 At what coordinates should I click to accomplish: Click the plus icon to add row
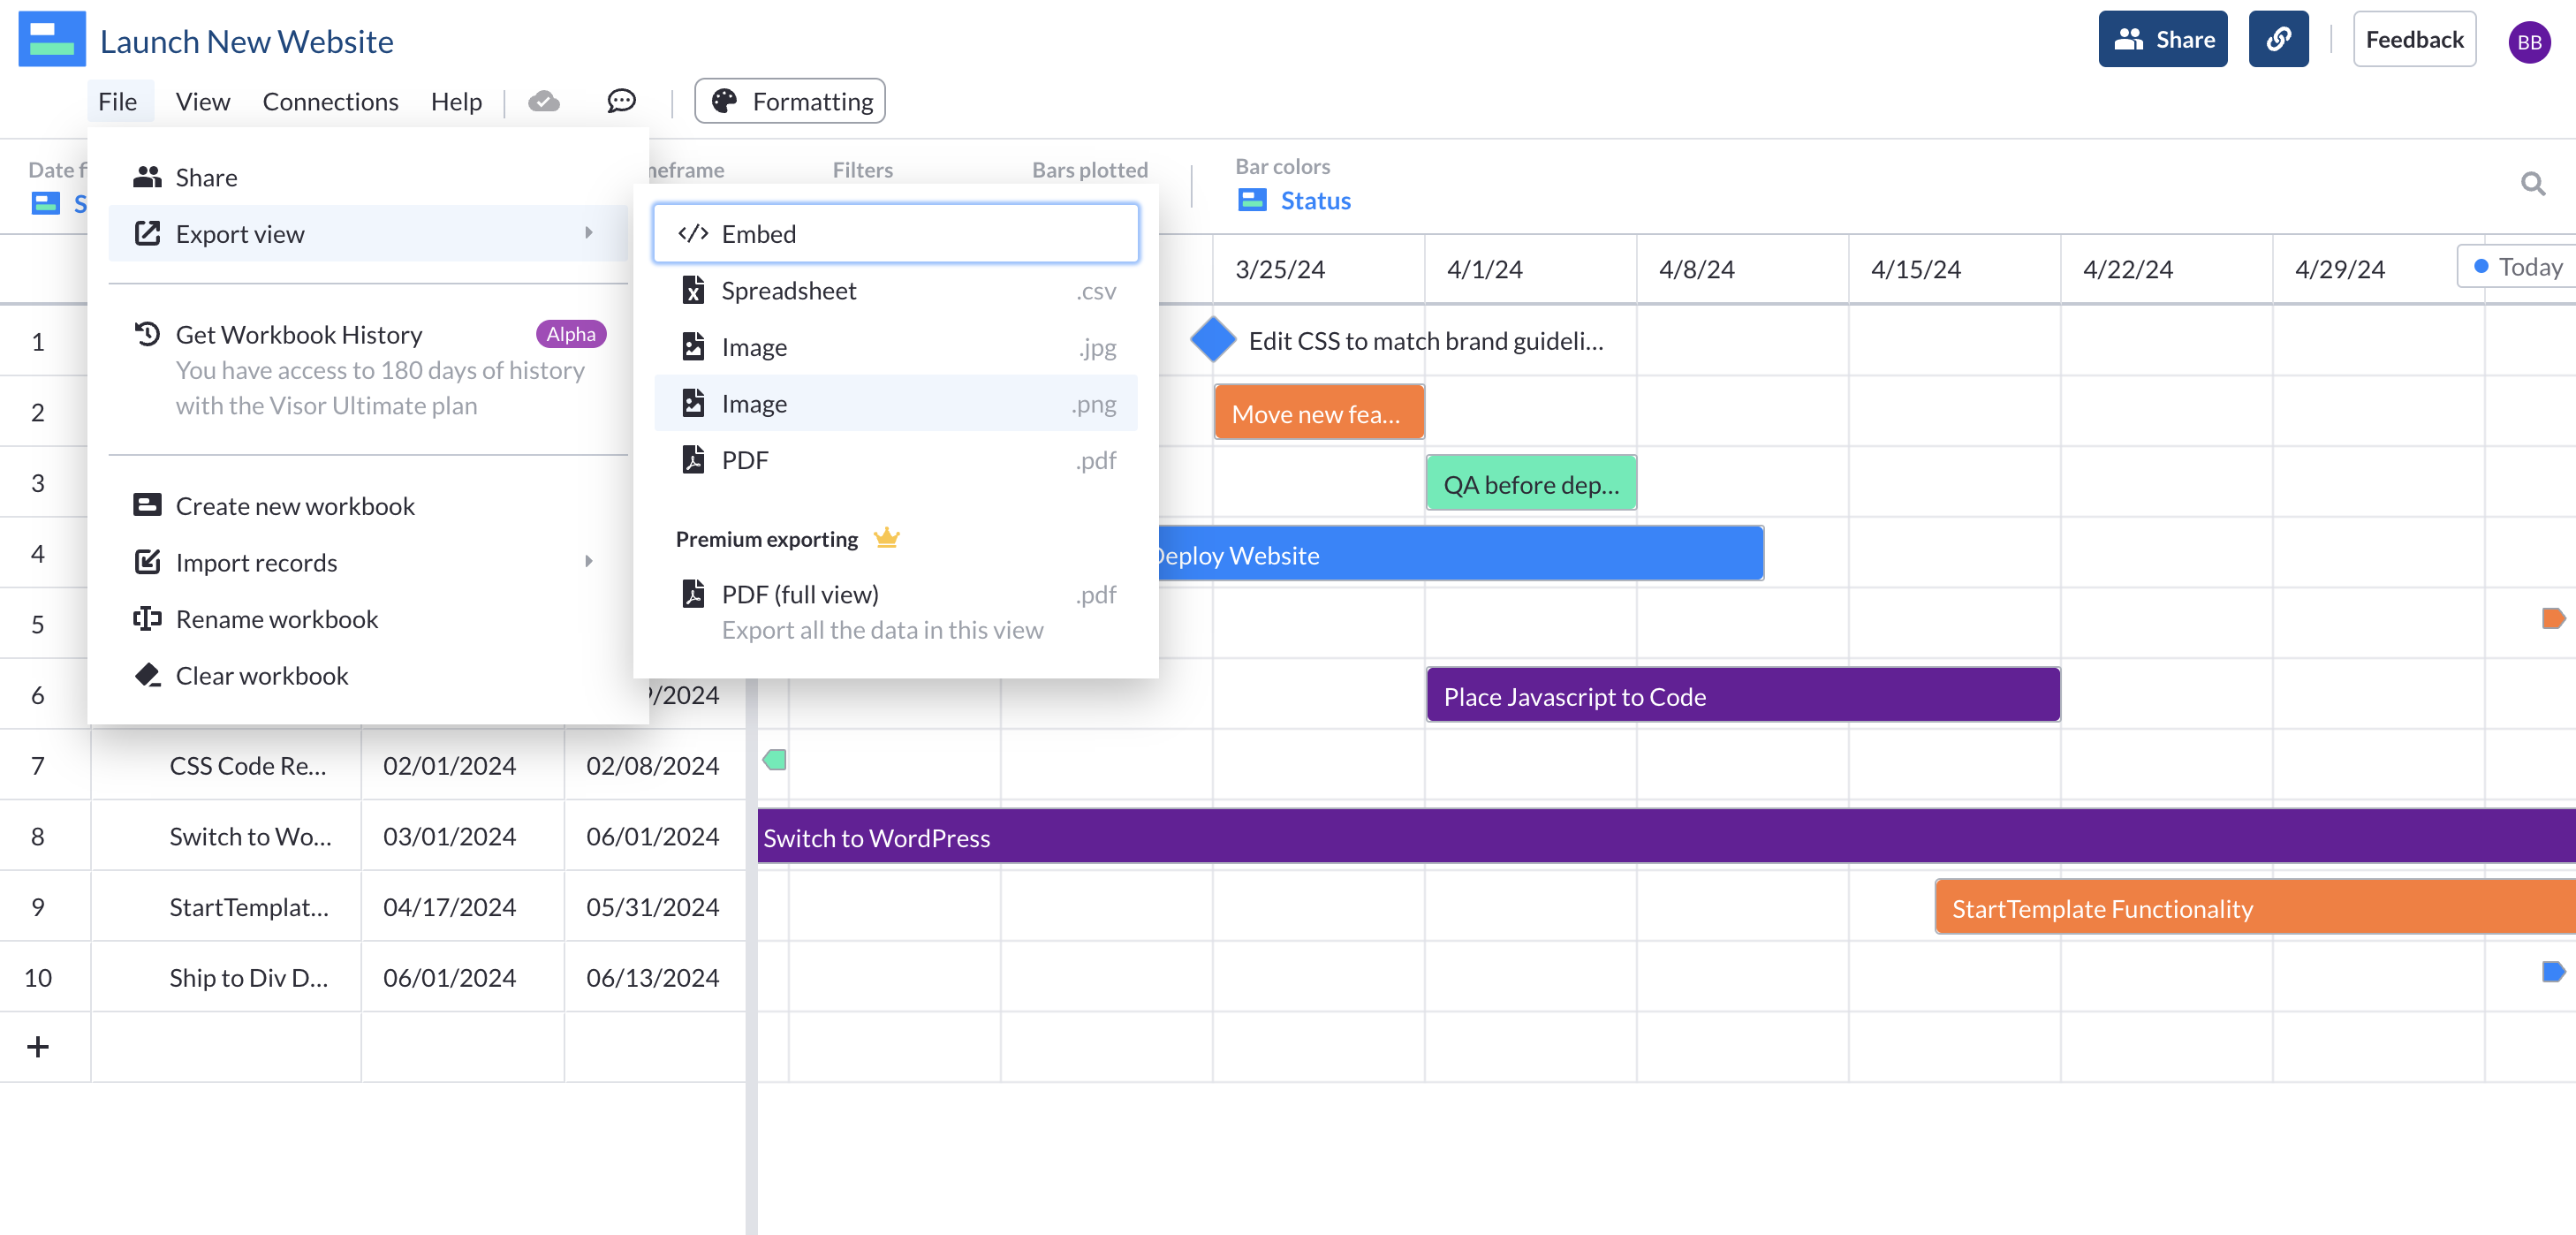38,1046
